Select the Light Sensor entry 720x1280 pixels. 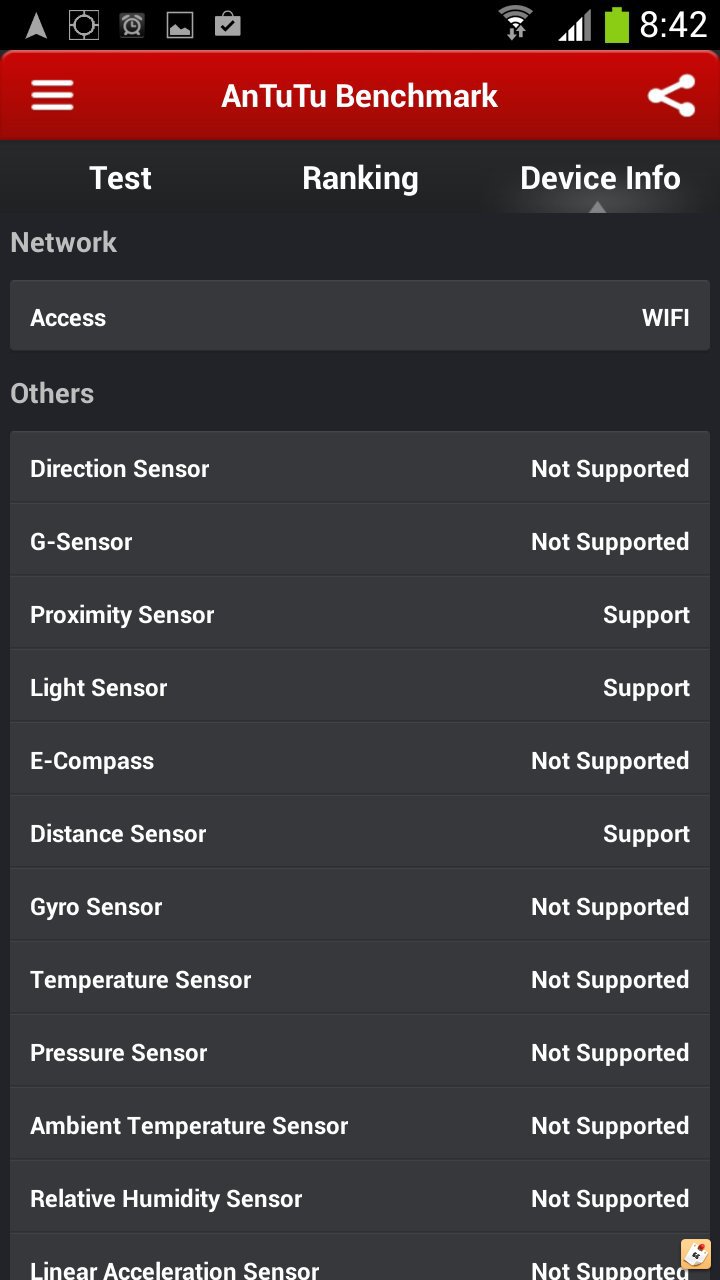coord(360,687)
